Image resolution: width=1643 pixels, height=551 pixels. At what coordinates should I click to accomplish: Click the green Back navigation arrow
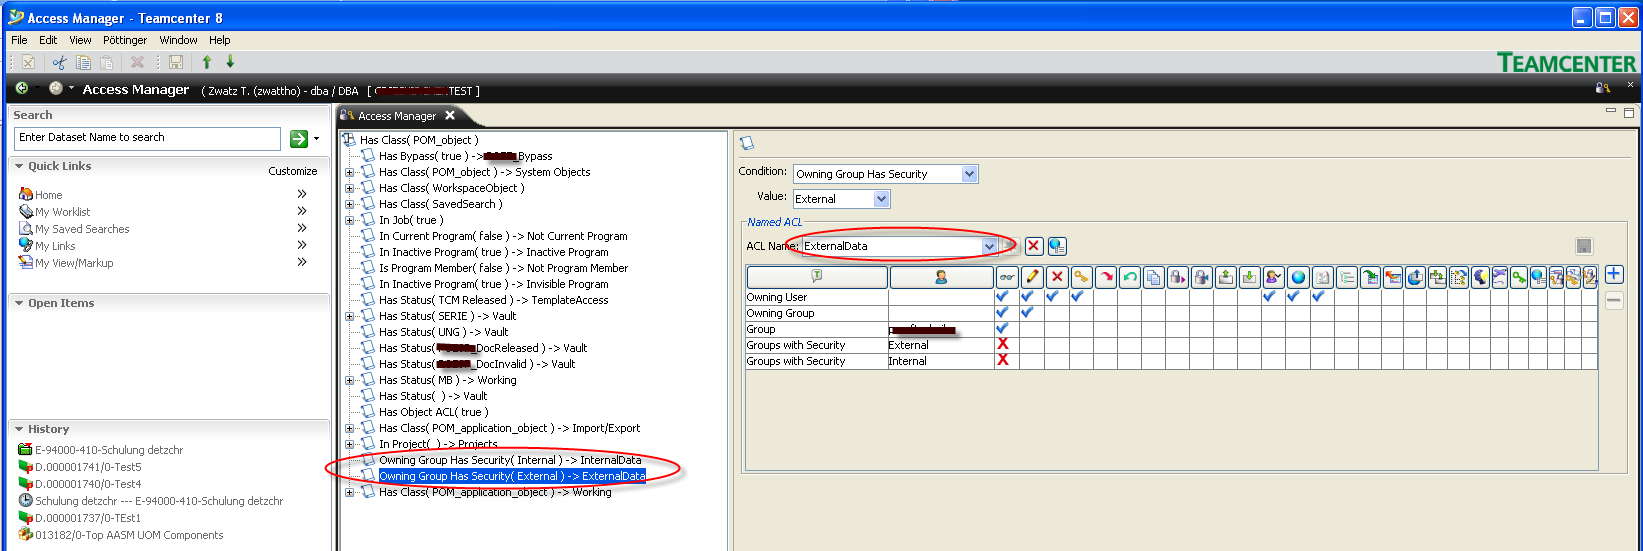(21, 88)
